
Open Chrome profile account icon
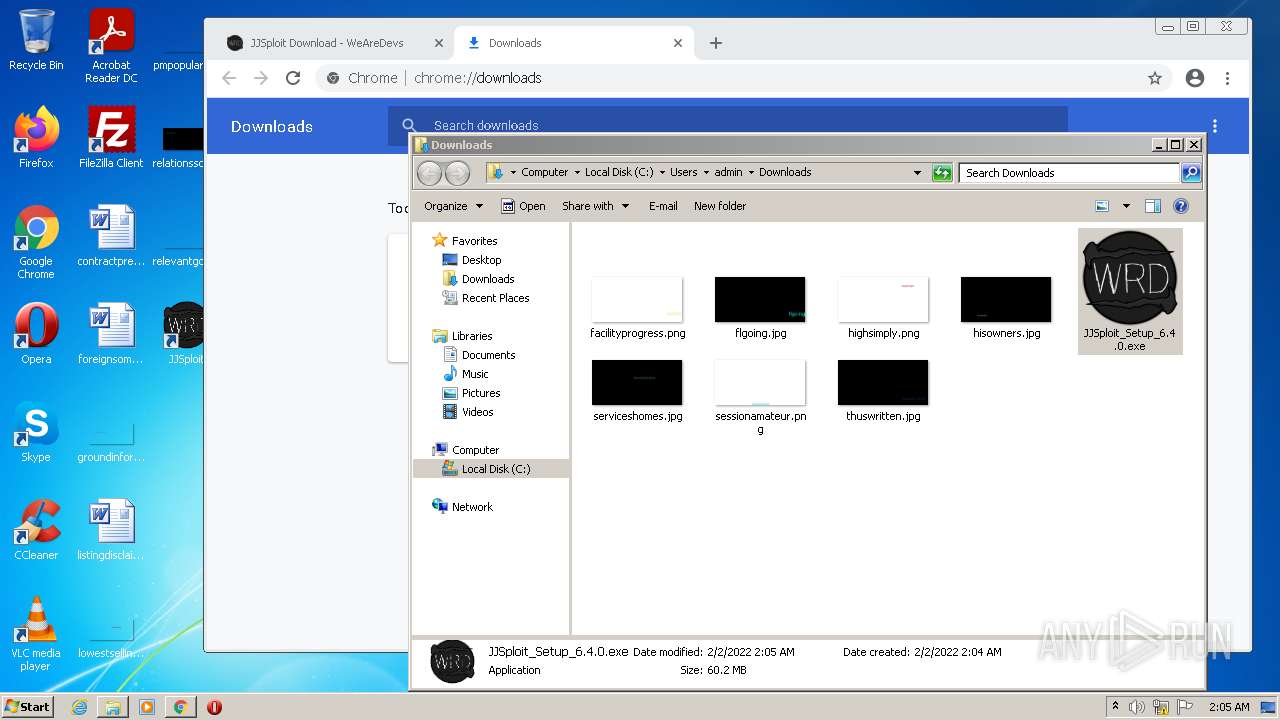(x=1195, y=78)
